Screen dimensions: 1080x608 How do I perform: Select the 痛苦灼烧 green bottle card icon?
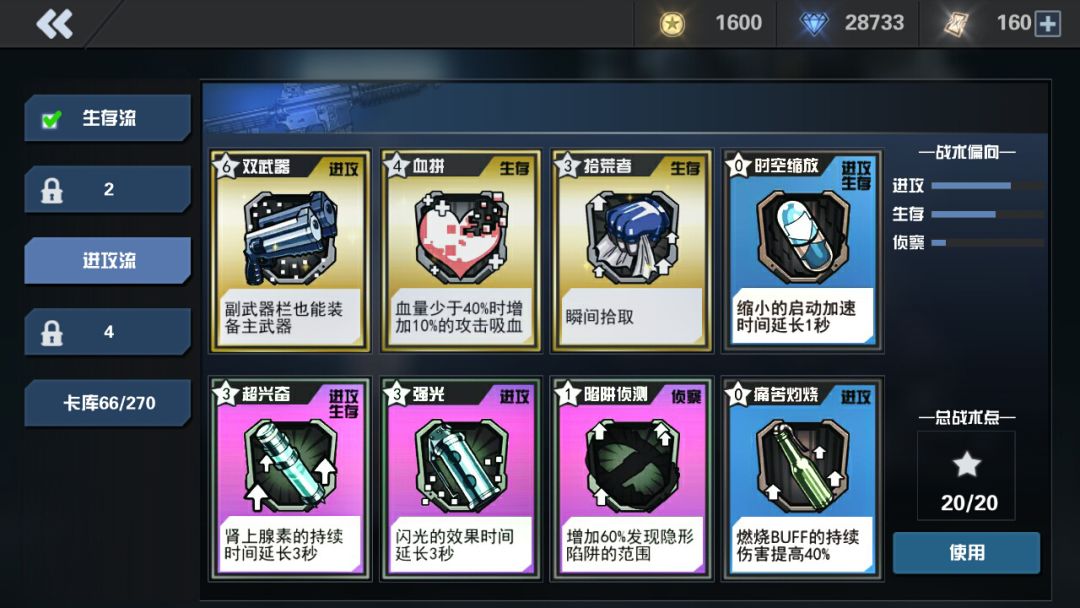(802, 465)
